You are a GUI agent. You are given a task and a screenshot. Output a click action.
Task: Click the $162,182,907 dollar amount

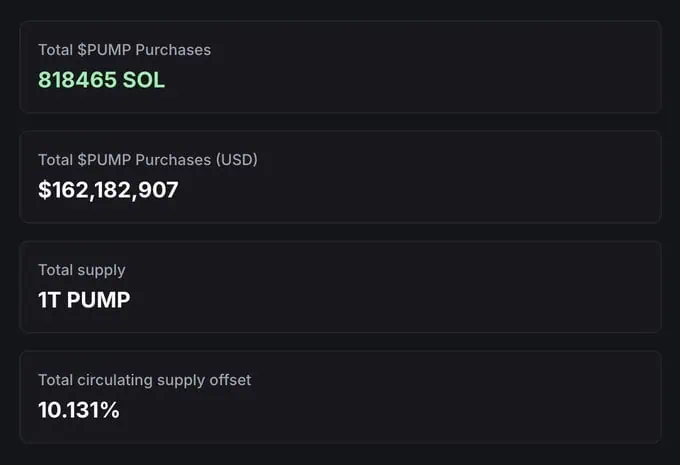point(108,190)
